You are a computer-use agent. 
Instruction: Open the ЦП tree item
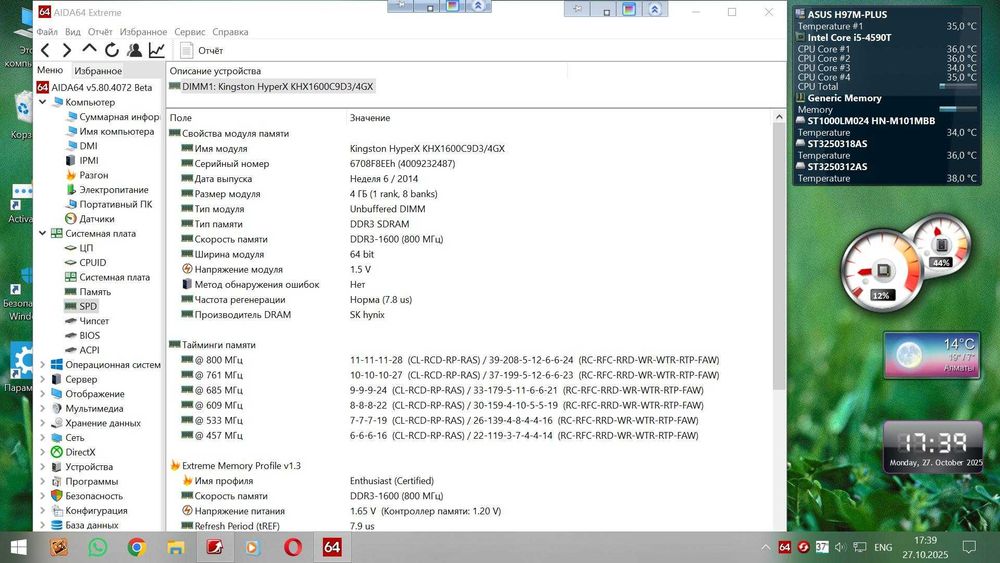pyautogui.click(x=79, y=248)
